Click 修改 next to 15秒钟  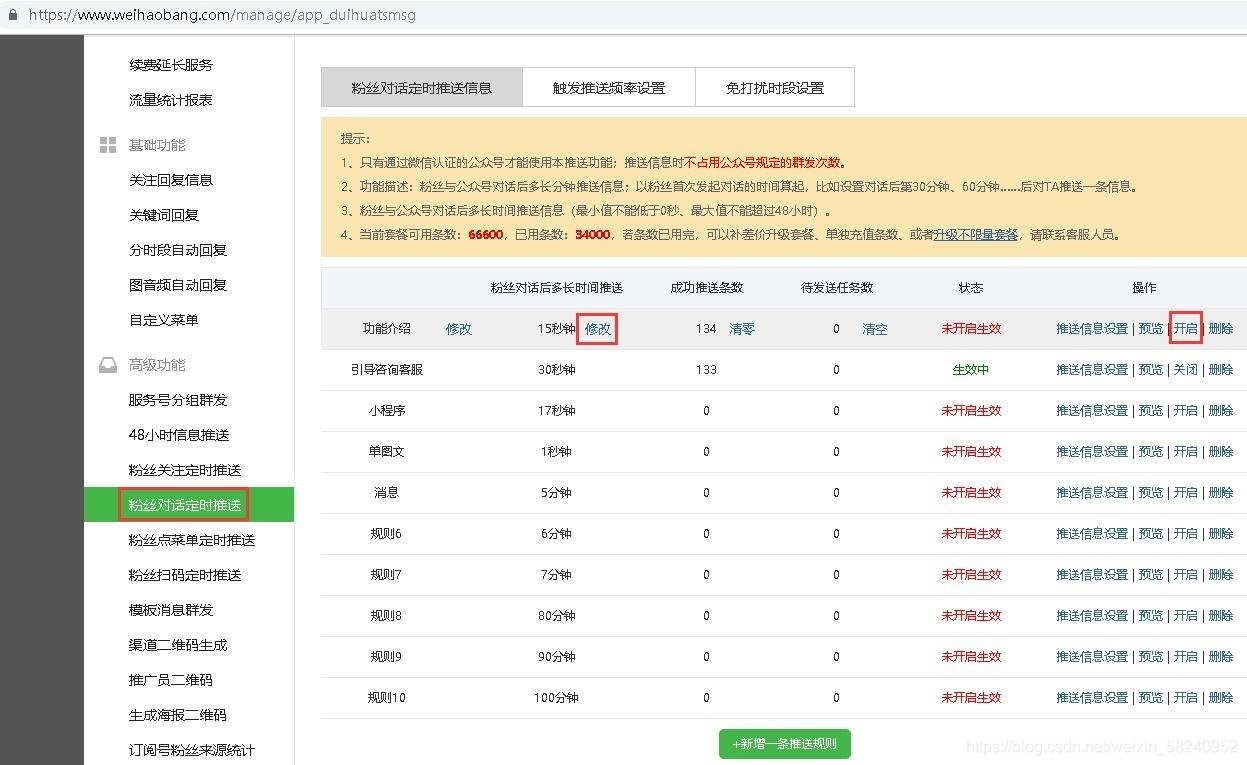click(598, 329)
